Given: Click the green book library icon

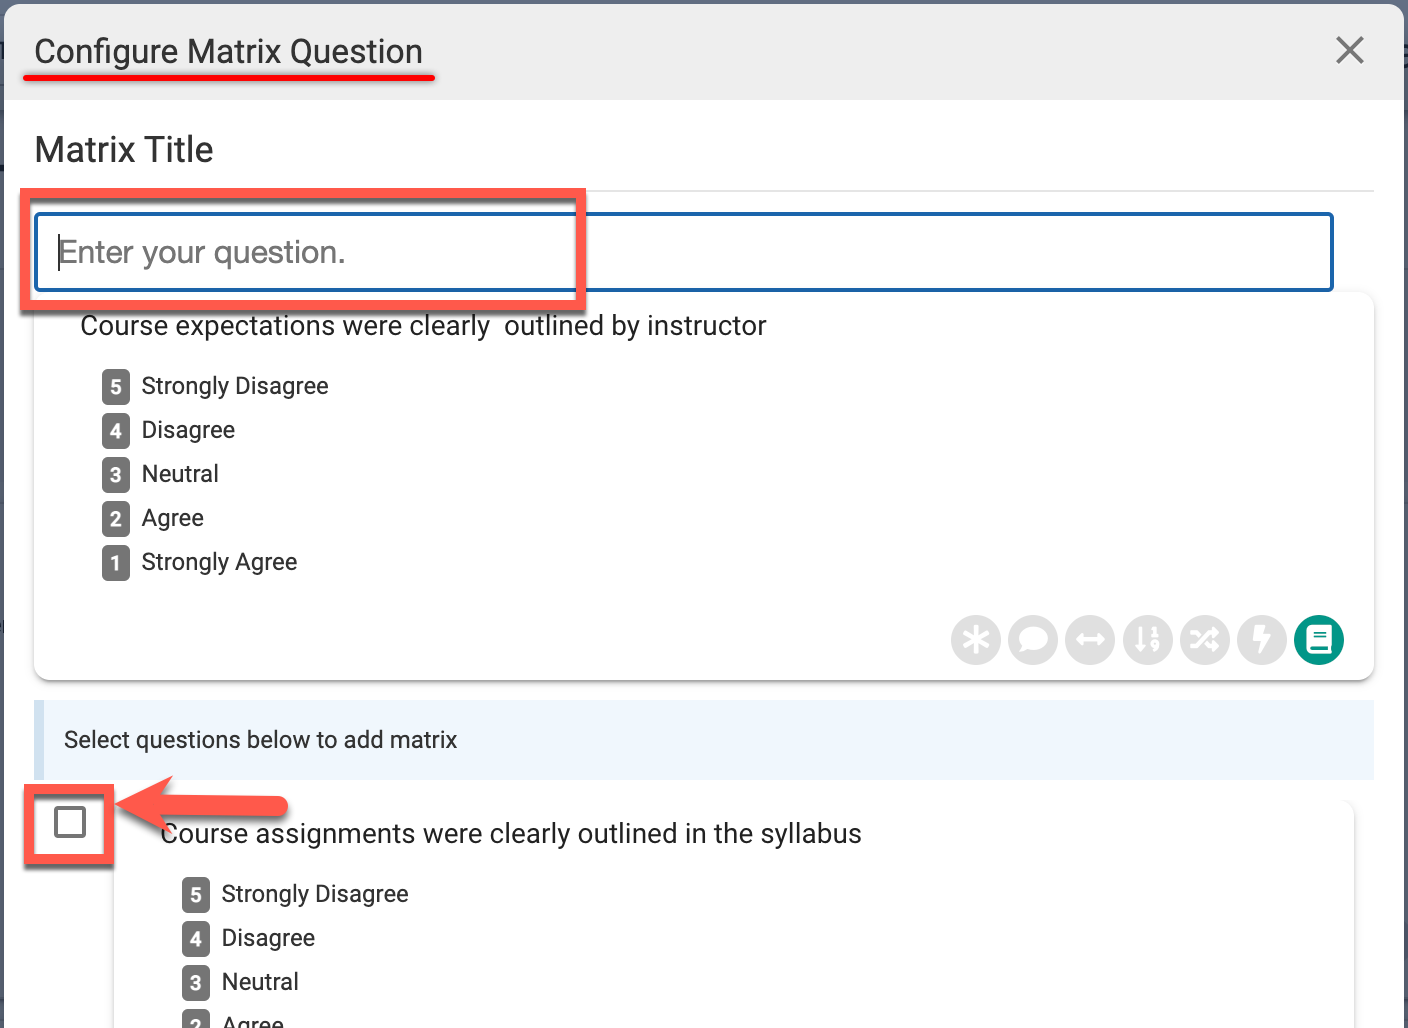Looking at the screenshot, I should click(1319, 640).
